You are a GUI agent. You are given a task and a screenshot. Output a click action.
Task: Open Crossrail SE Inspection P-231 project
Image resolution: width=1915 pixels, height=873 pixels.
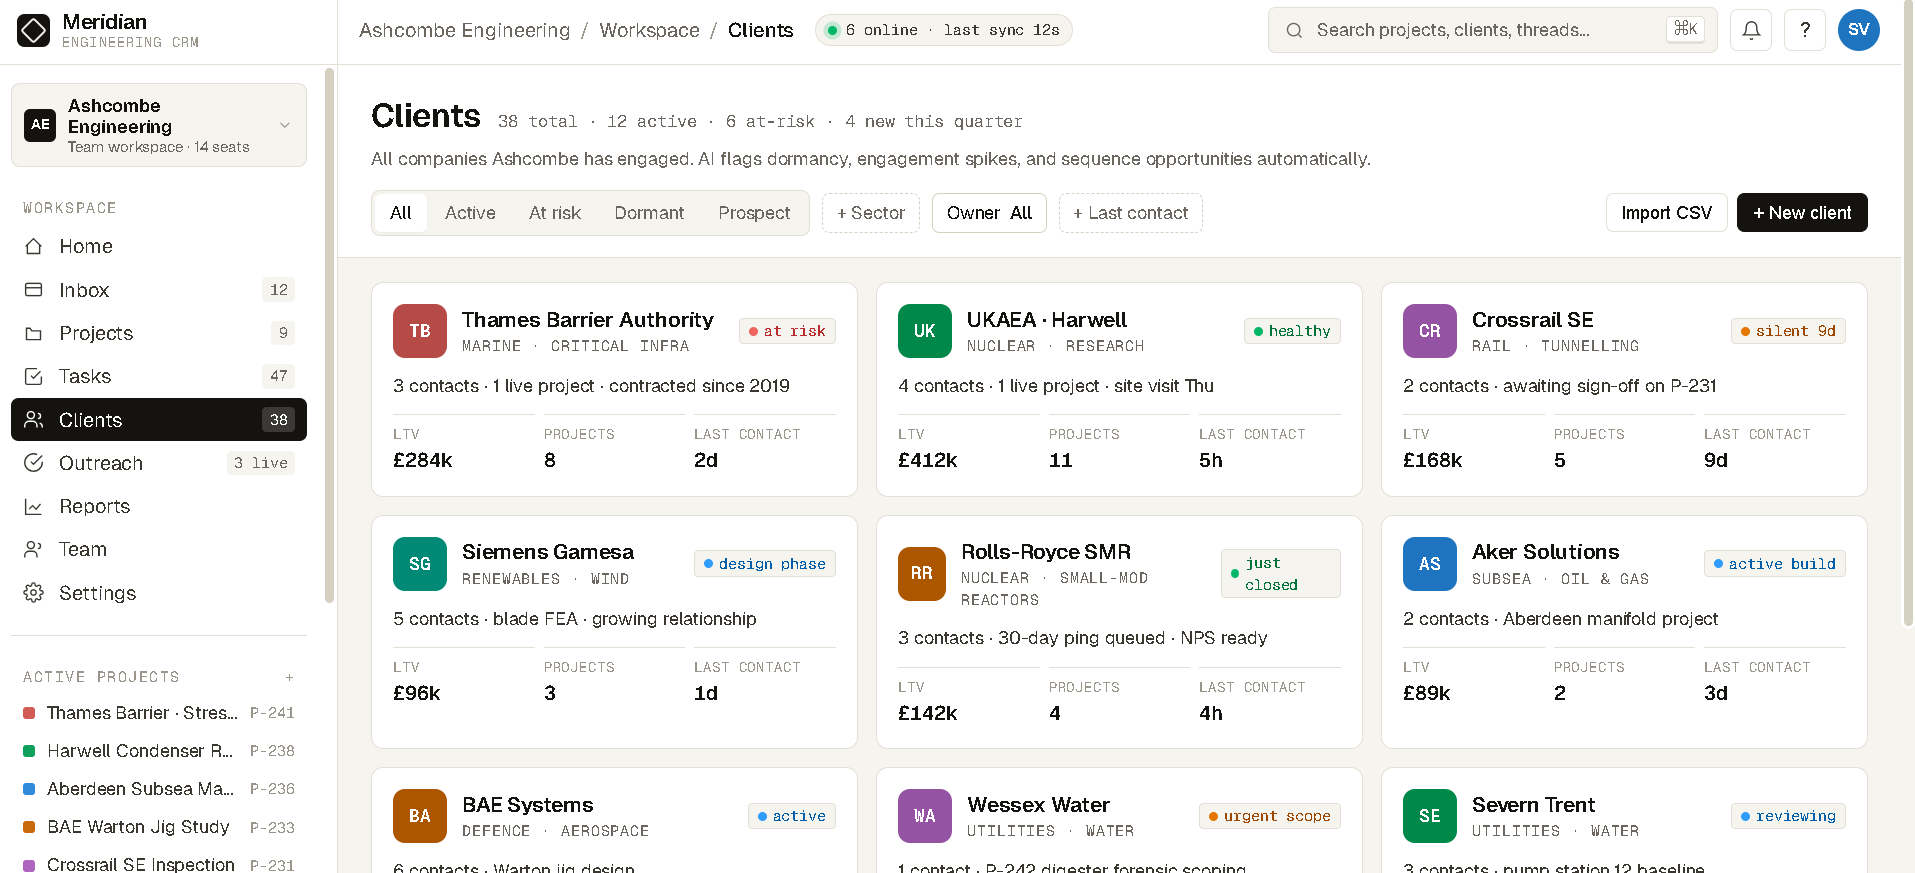click(x=159, y=864)
